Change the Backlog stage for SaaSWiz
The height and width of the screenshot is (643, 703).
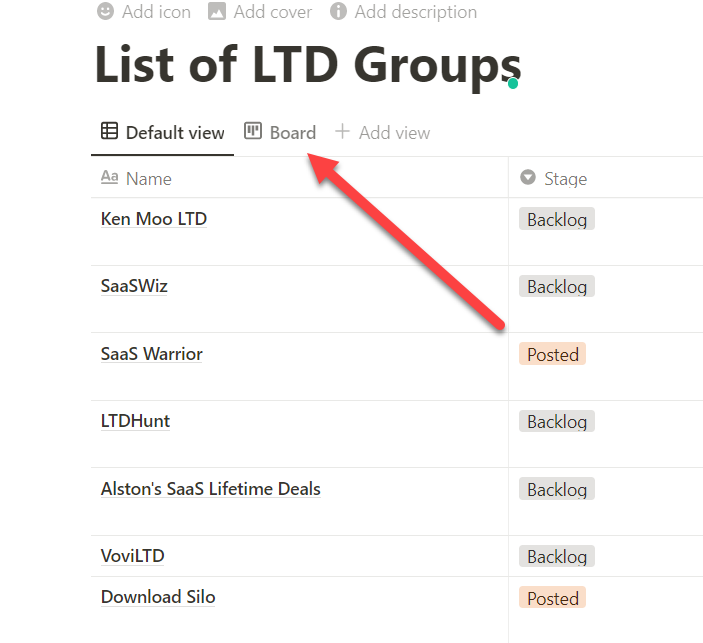[x=557, y=287]
